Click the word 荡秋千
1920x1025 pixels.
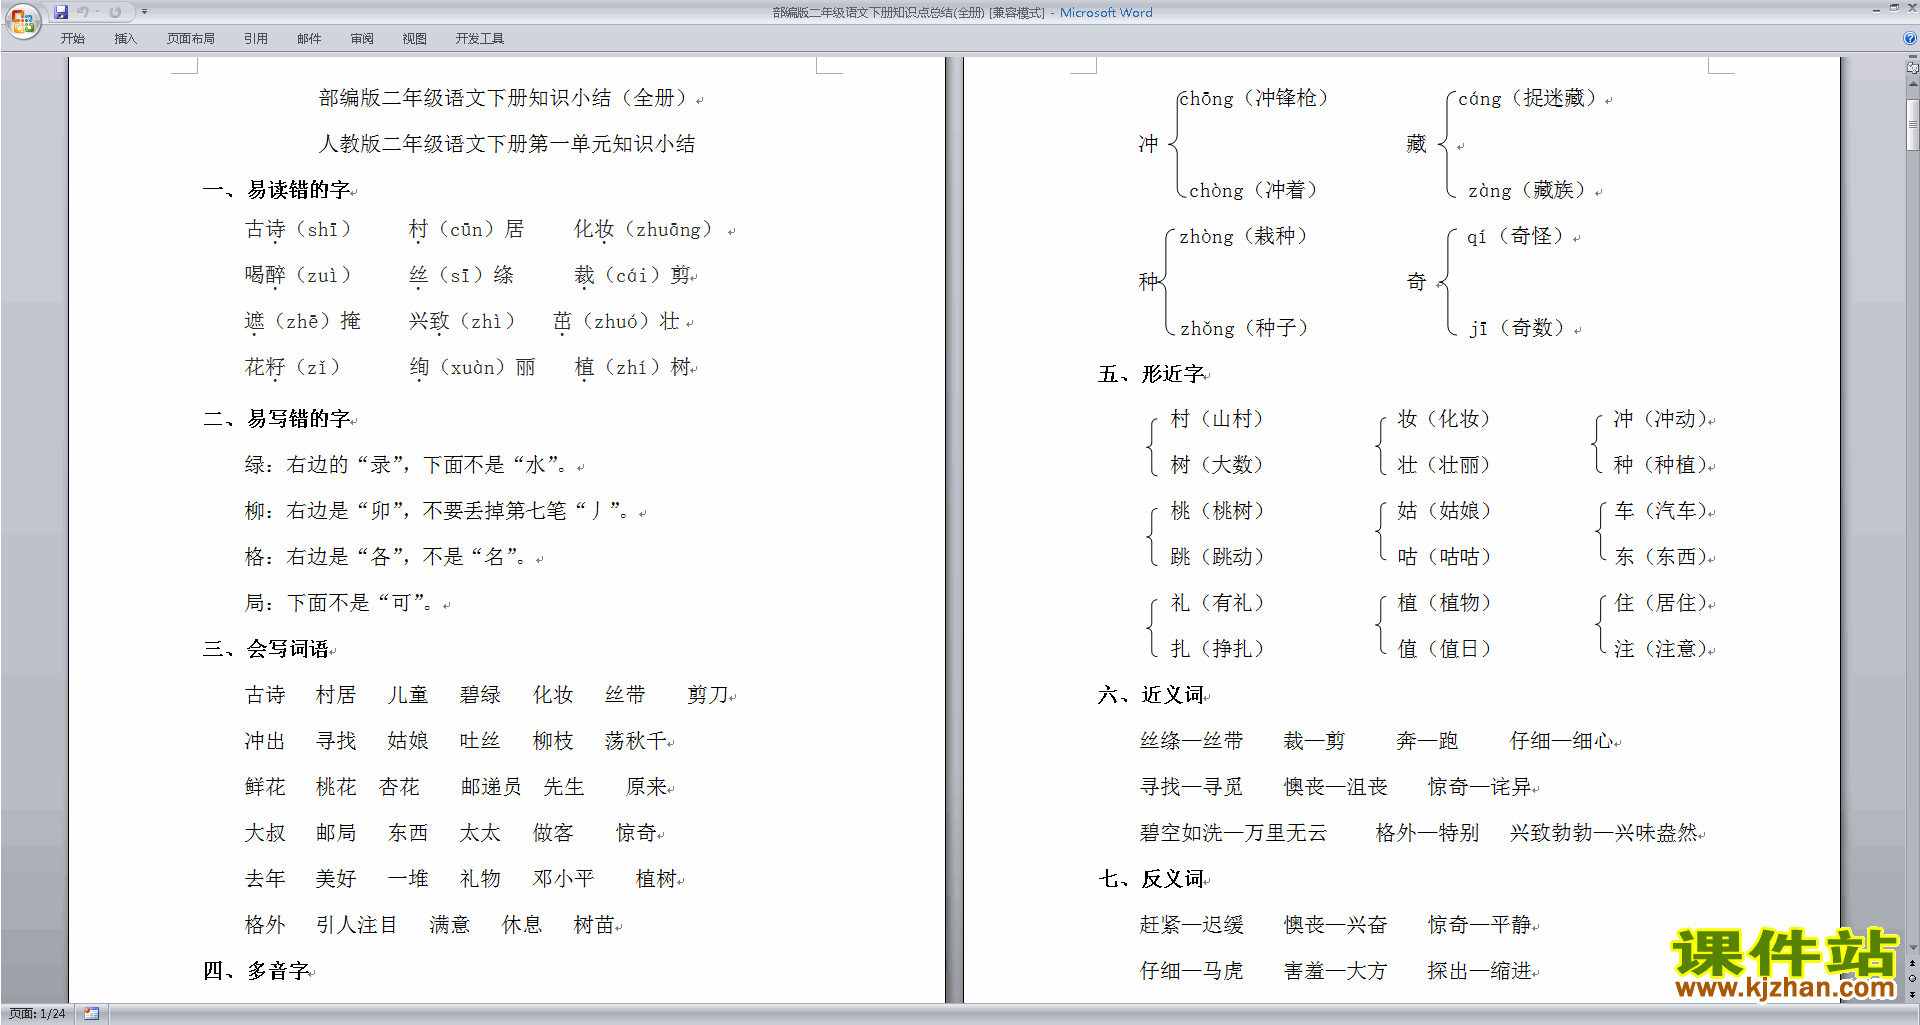635,741
